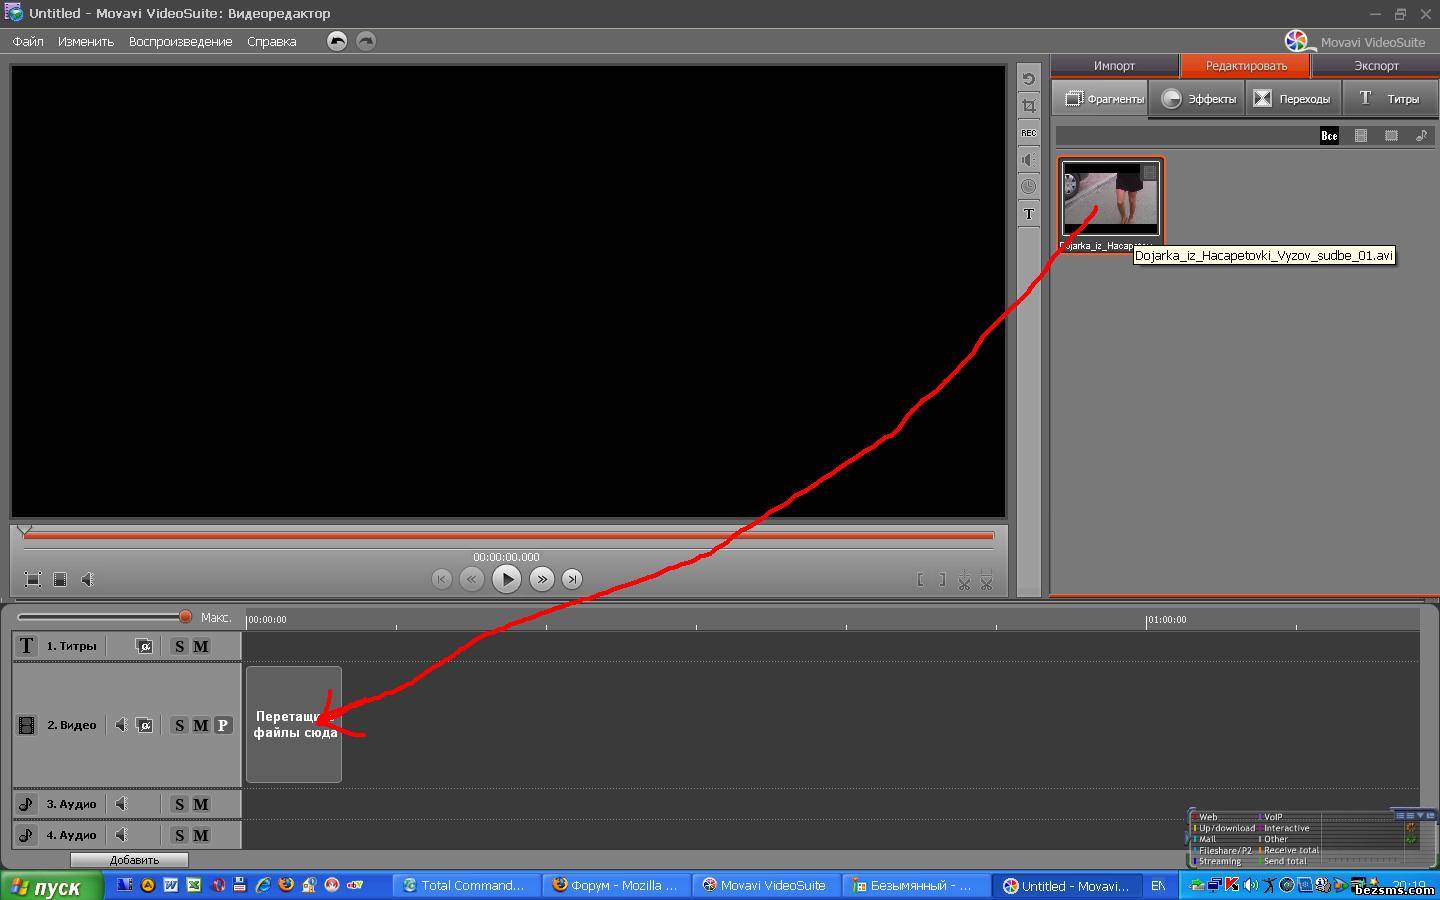Open the volume adjustment tool beside preview
Screen dimensions: 1440x900
pos(1028,160)
